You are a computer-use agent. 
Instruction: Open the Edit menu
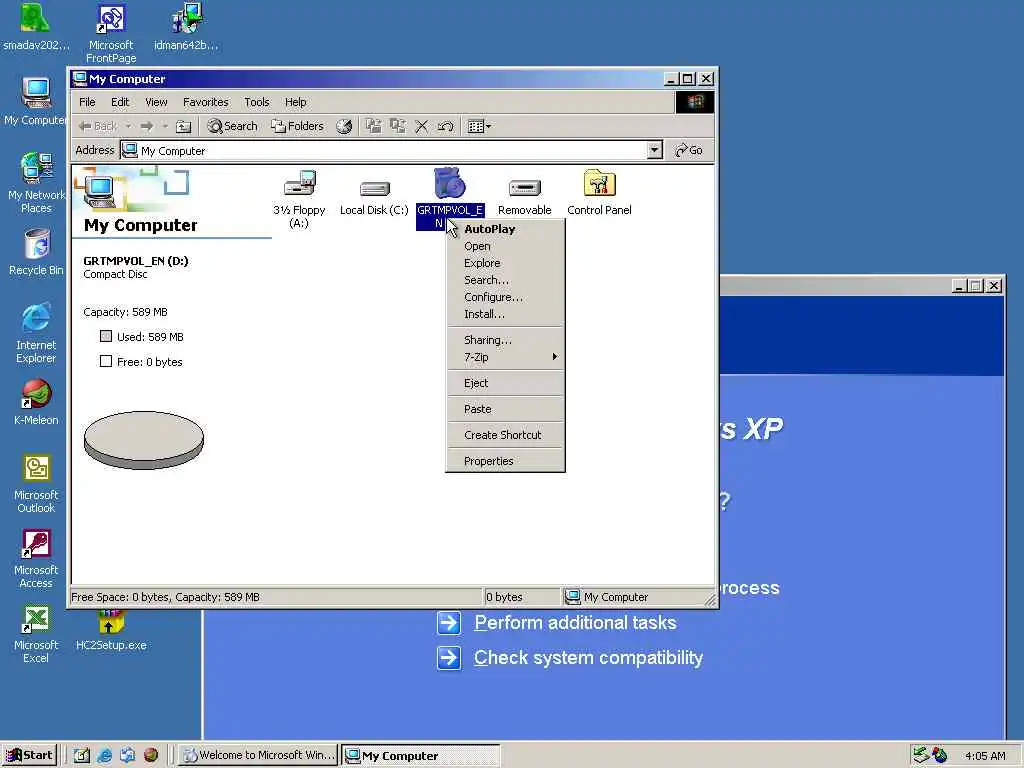coord(120,103)
